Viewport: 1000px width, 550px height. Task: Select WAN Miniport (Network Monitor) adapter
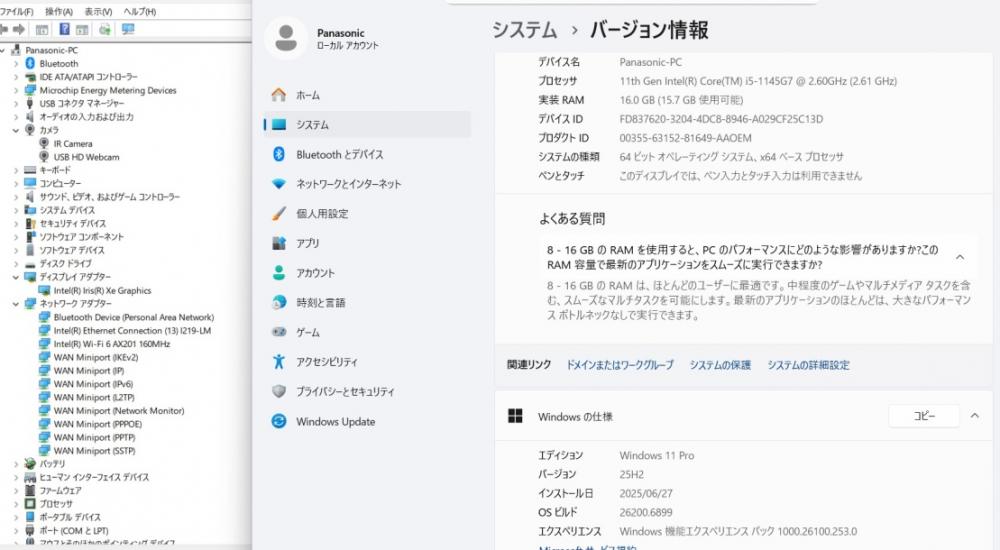click(x=119, y=411)
